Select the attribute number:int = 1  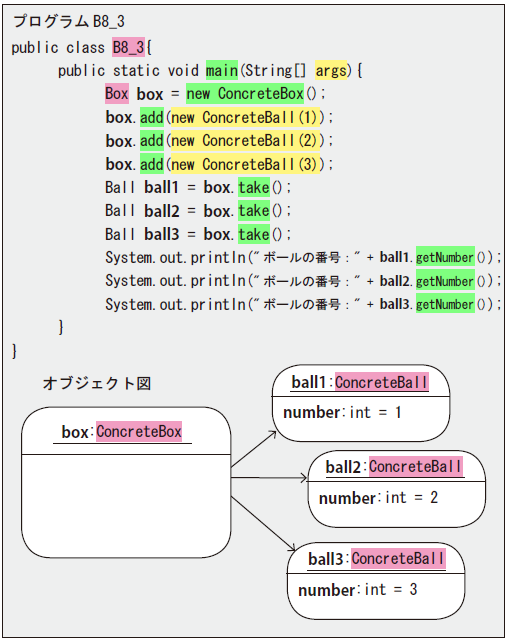[342, 413]
